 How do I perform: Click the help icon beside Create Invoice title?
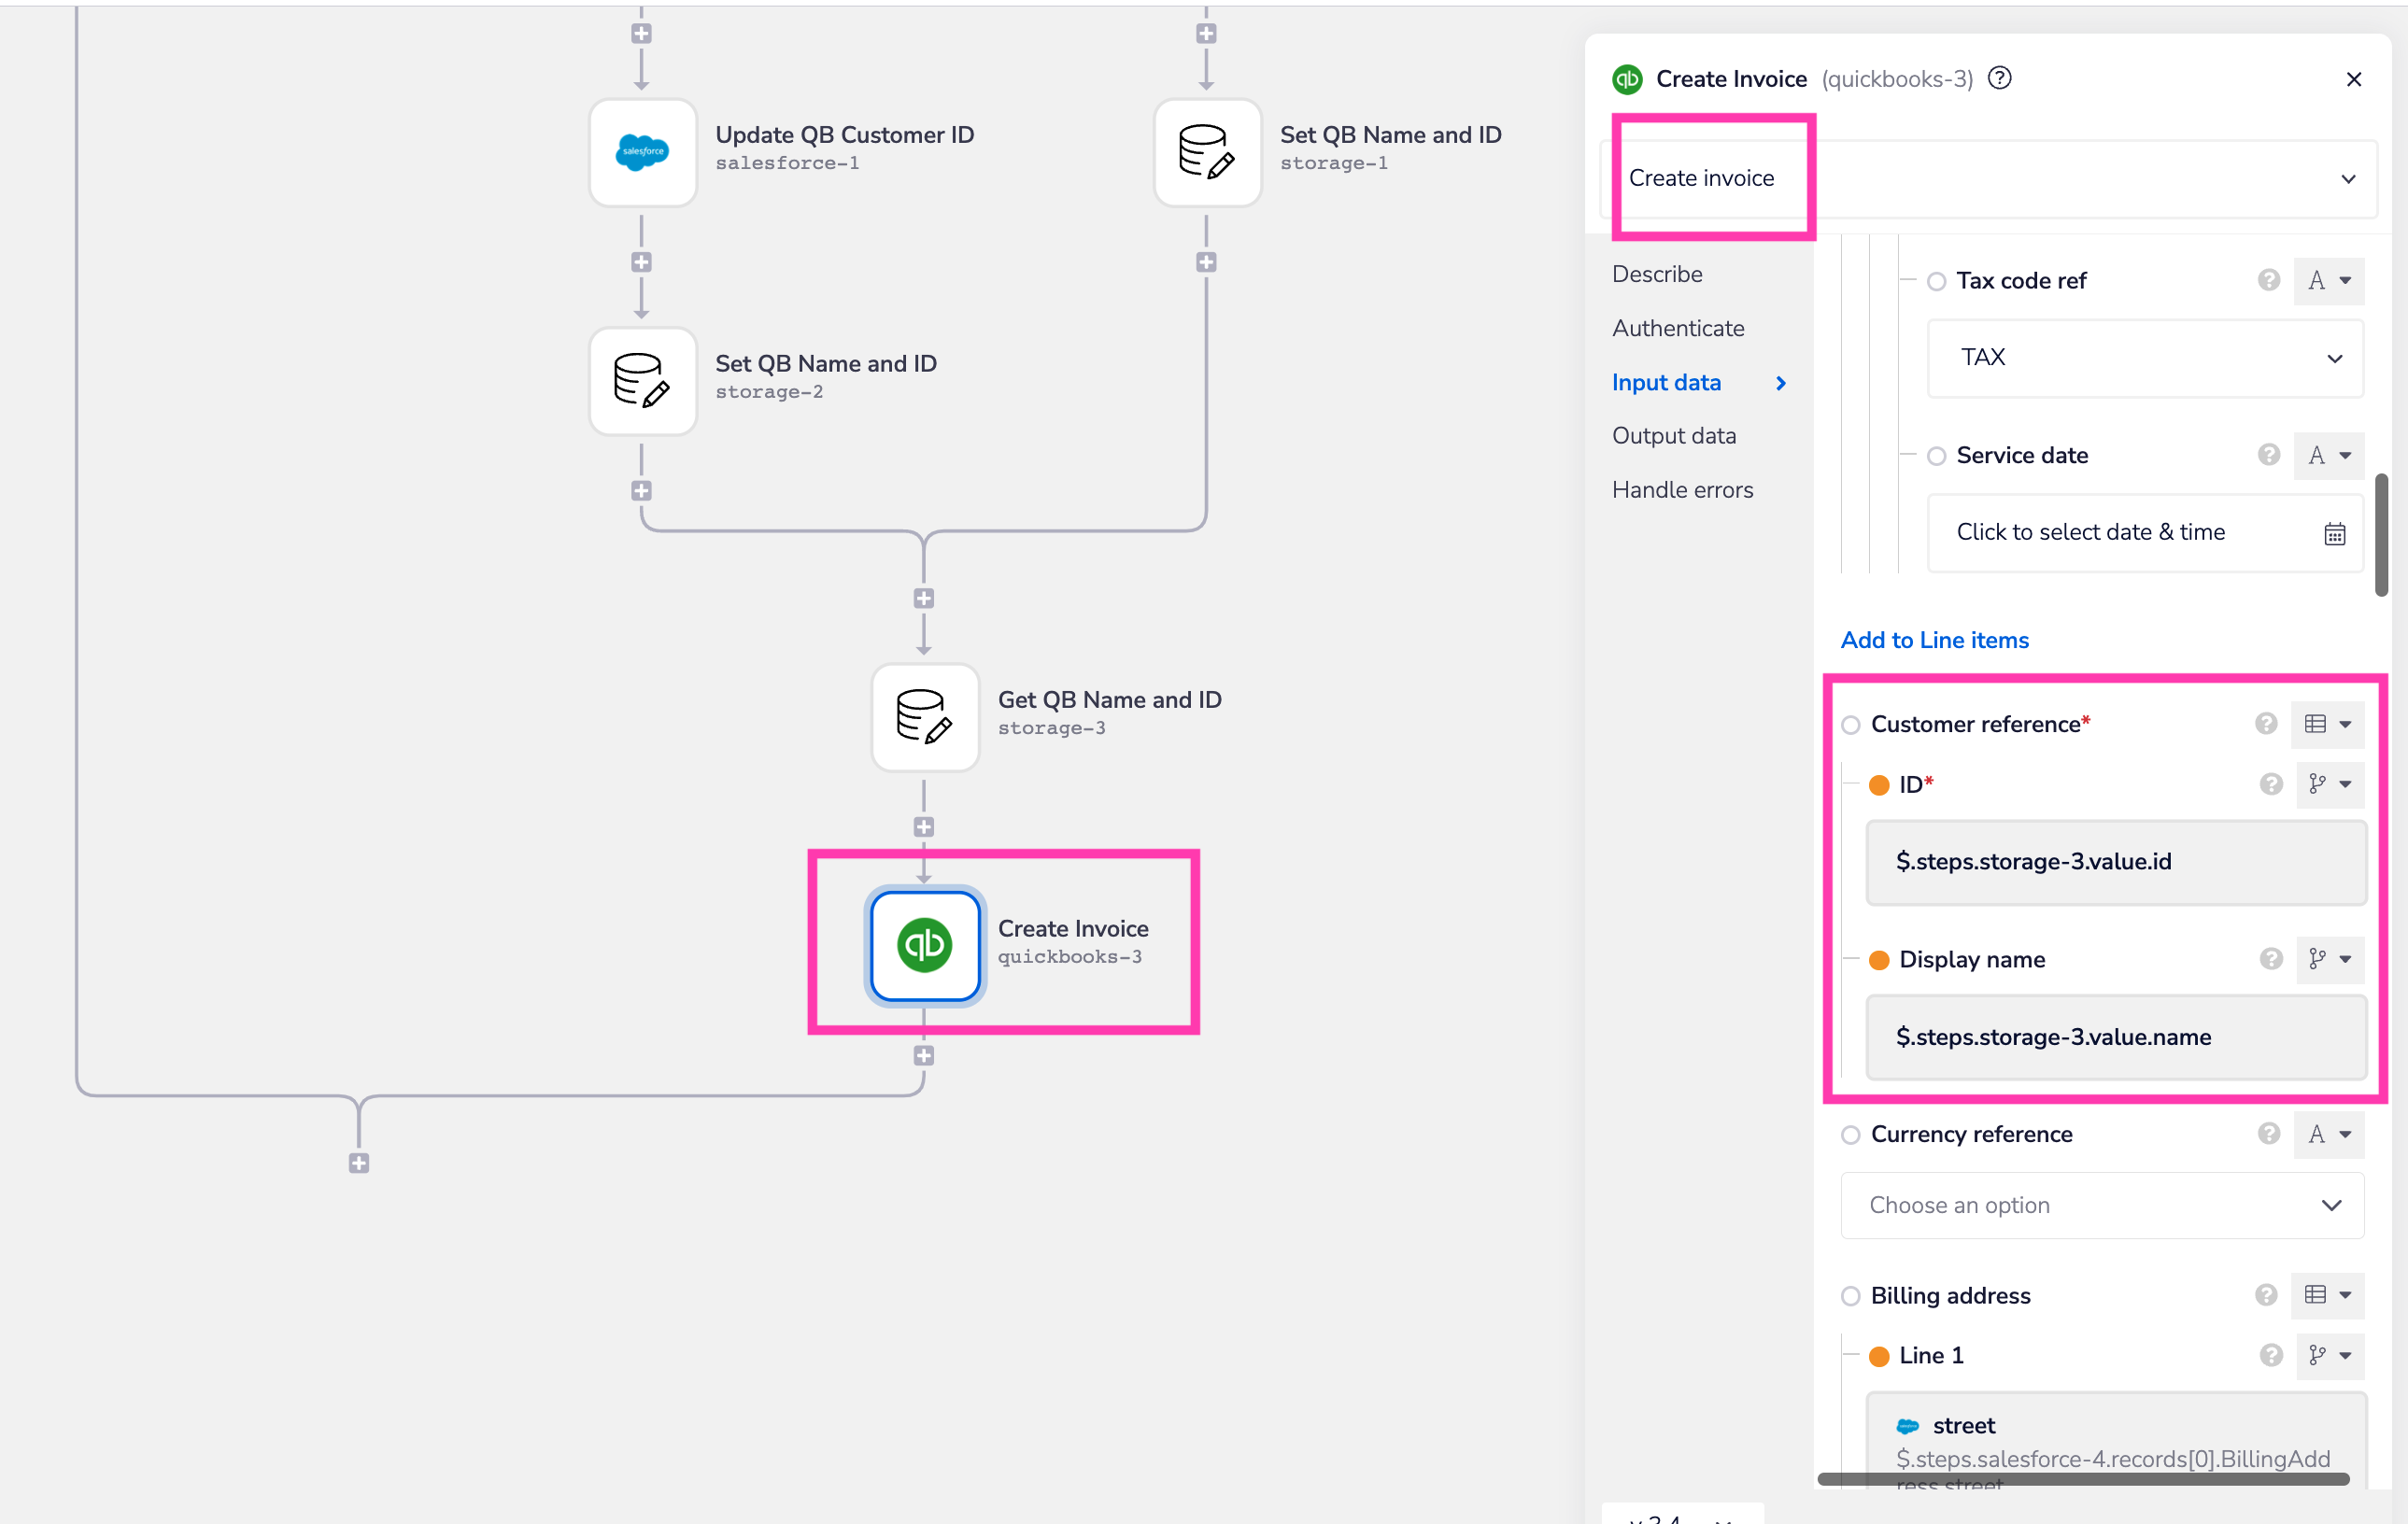[x=2000, y=78]
